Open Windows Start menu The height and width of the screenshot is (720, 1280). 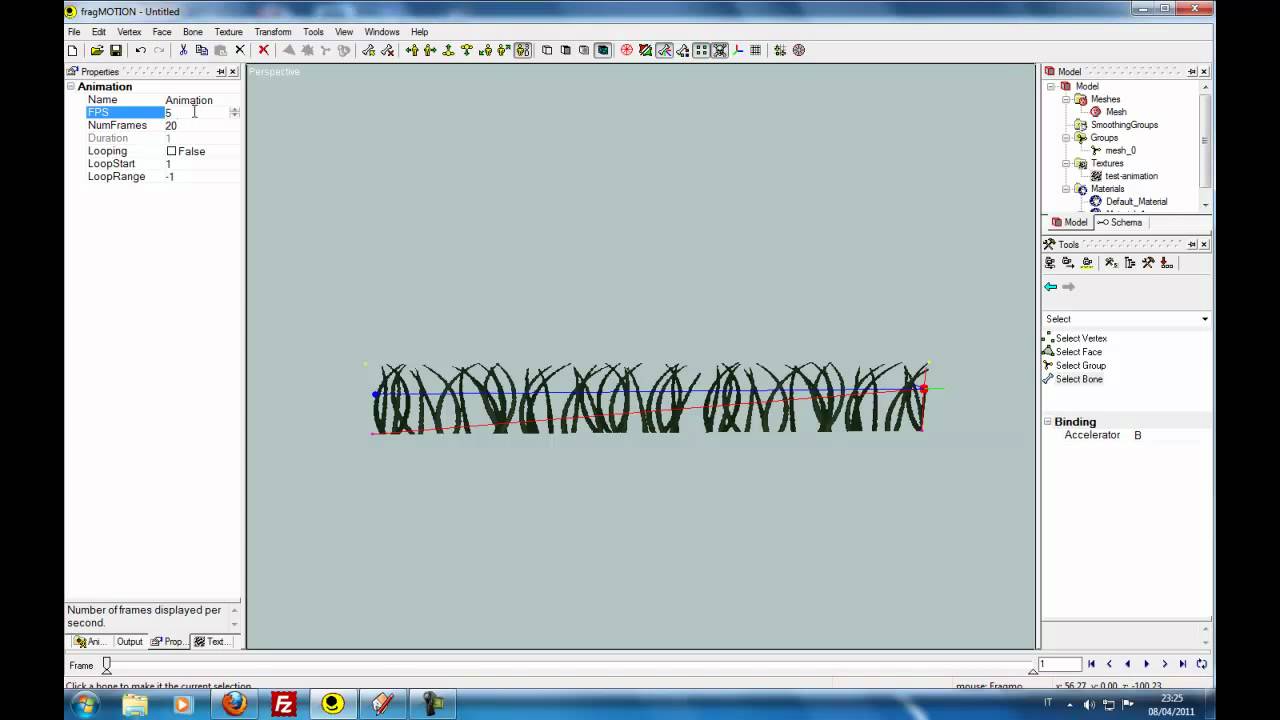(84, 704)
